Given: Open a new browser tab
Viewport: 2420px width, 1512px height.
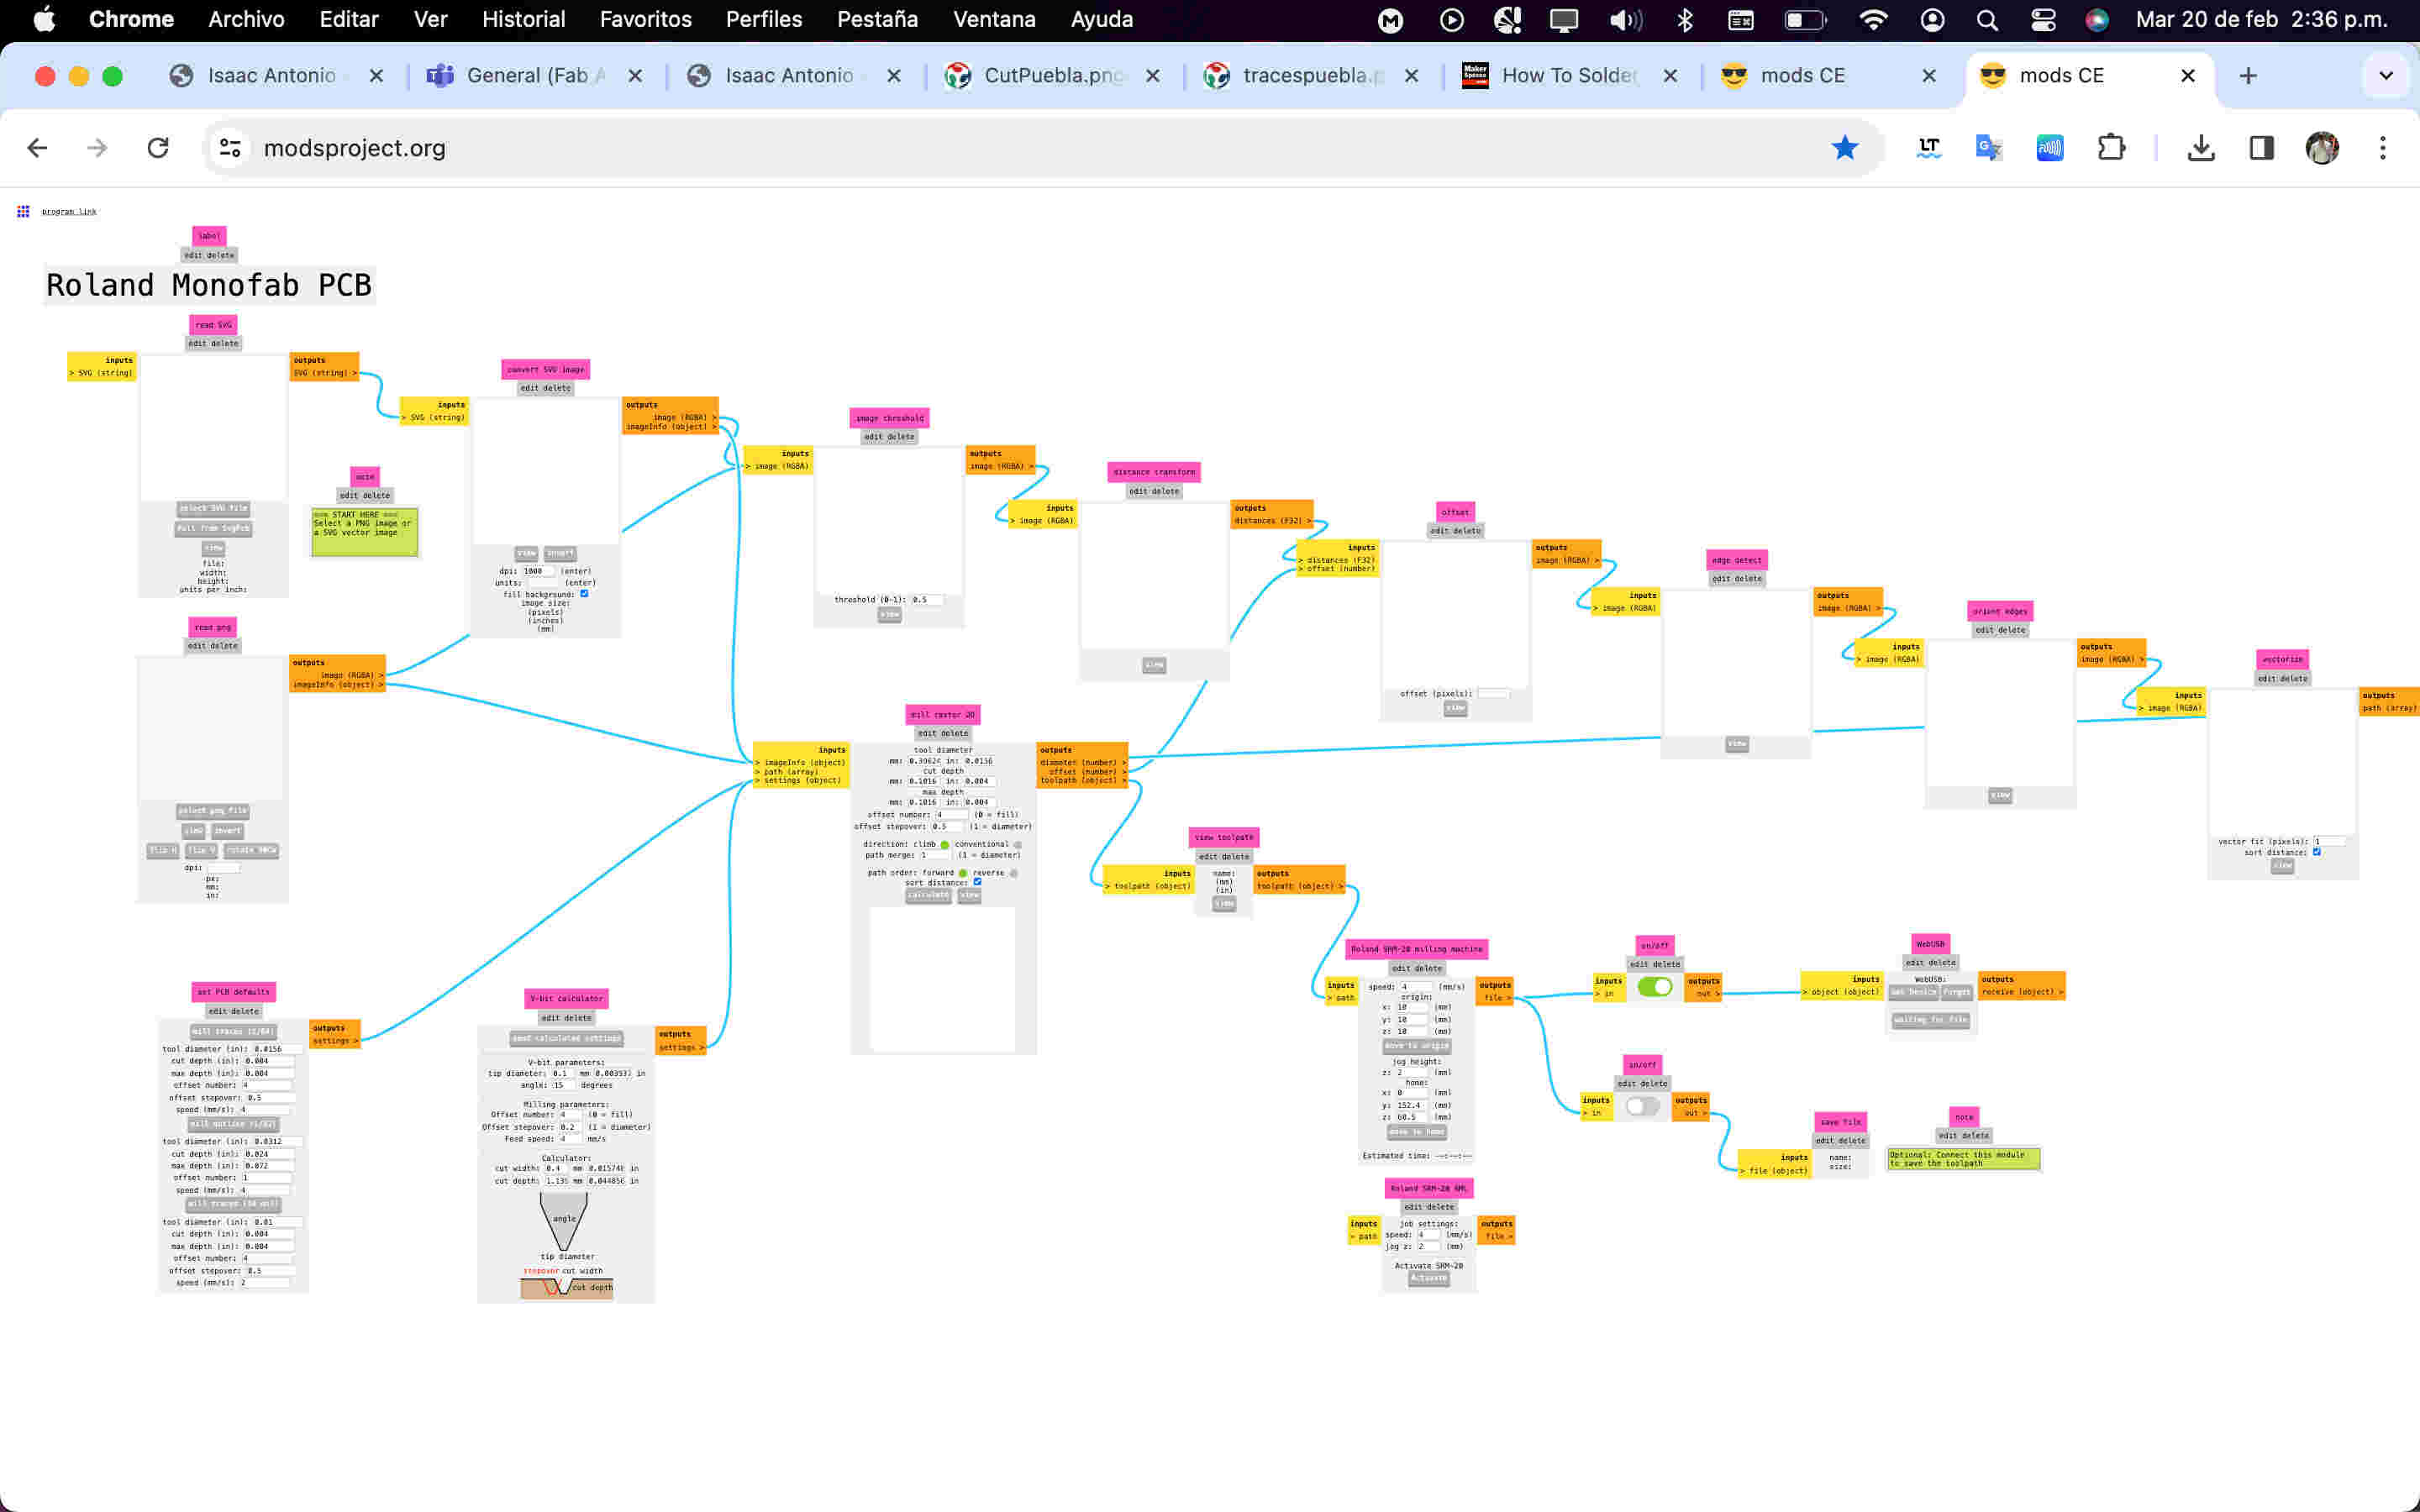Looking at the screenshot, I should [2248, 76].
